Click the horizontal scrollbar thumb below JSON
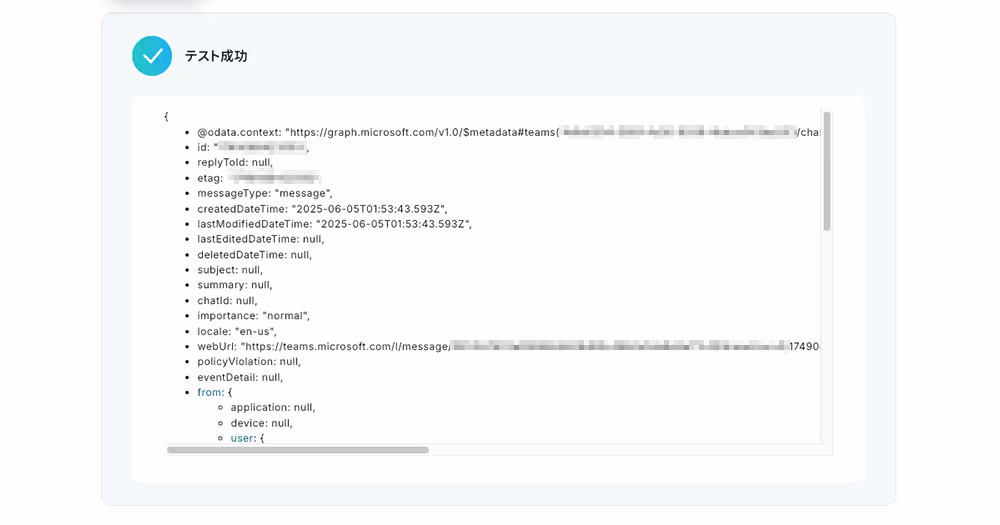The width and height of the screenshot is (1000, 525). [298, 450]
